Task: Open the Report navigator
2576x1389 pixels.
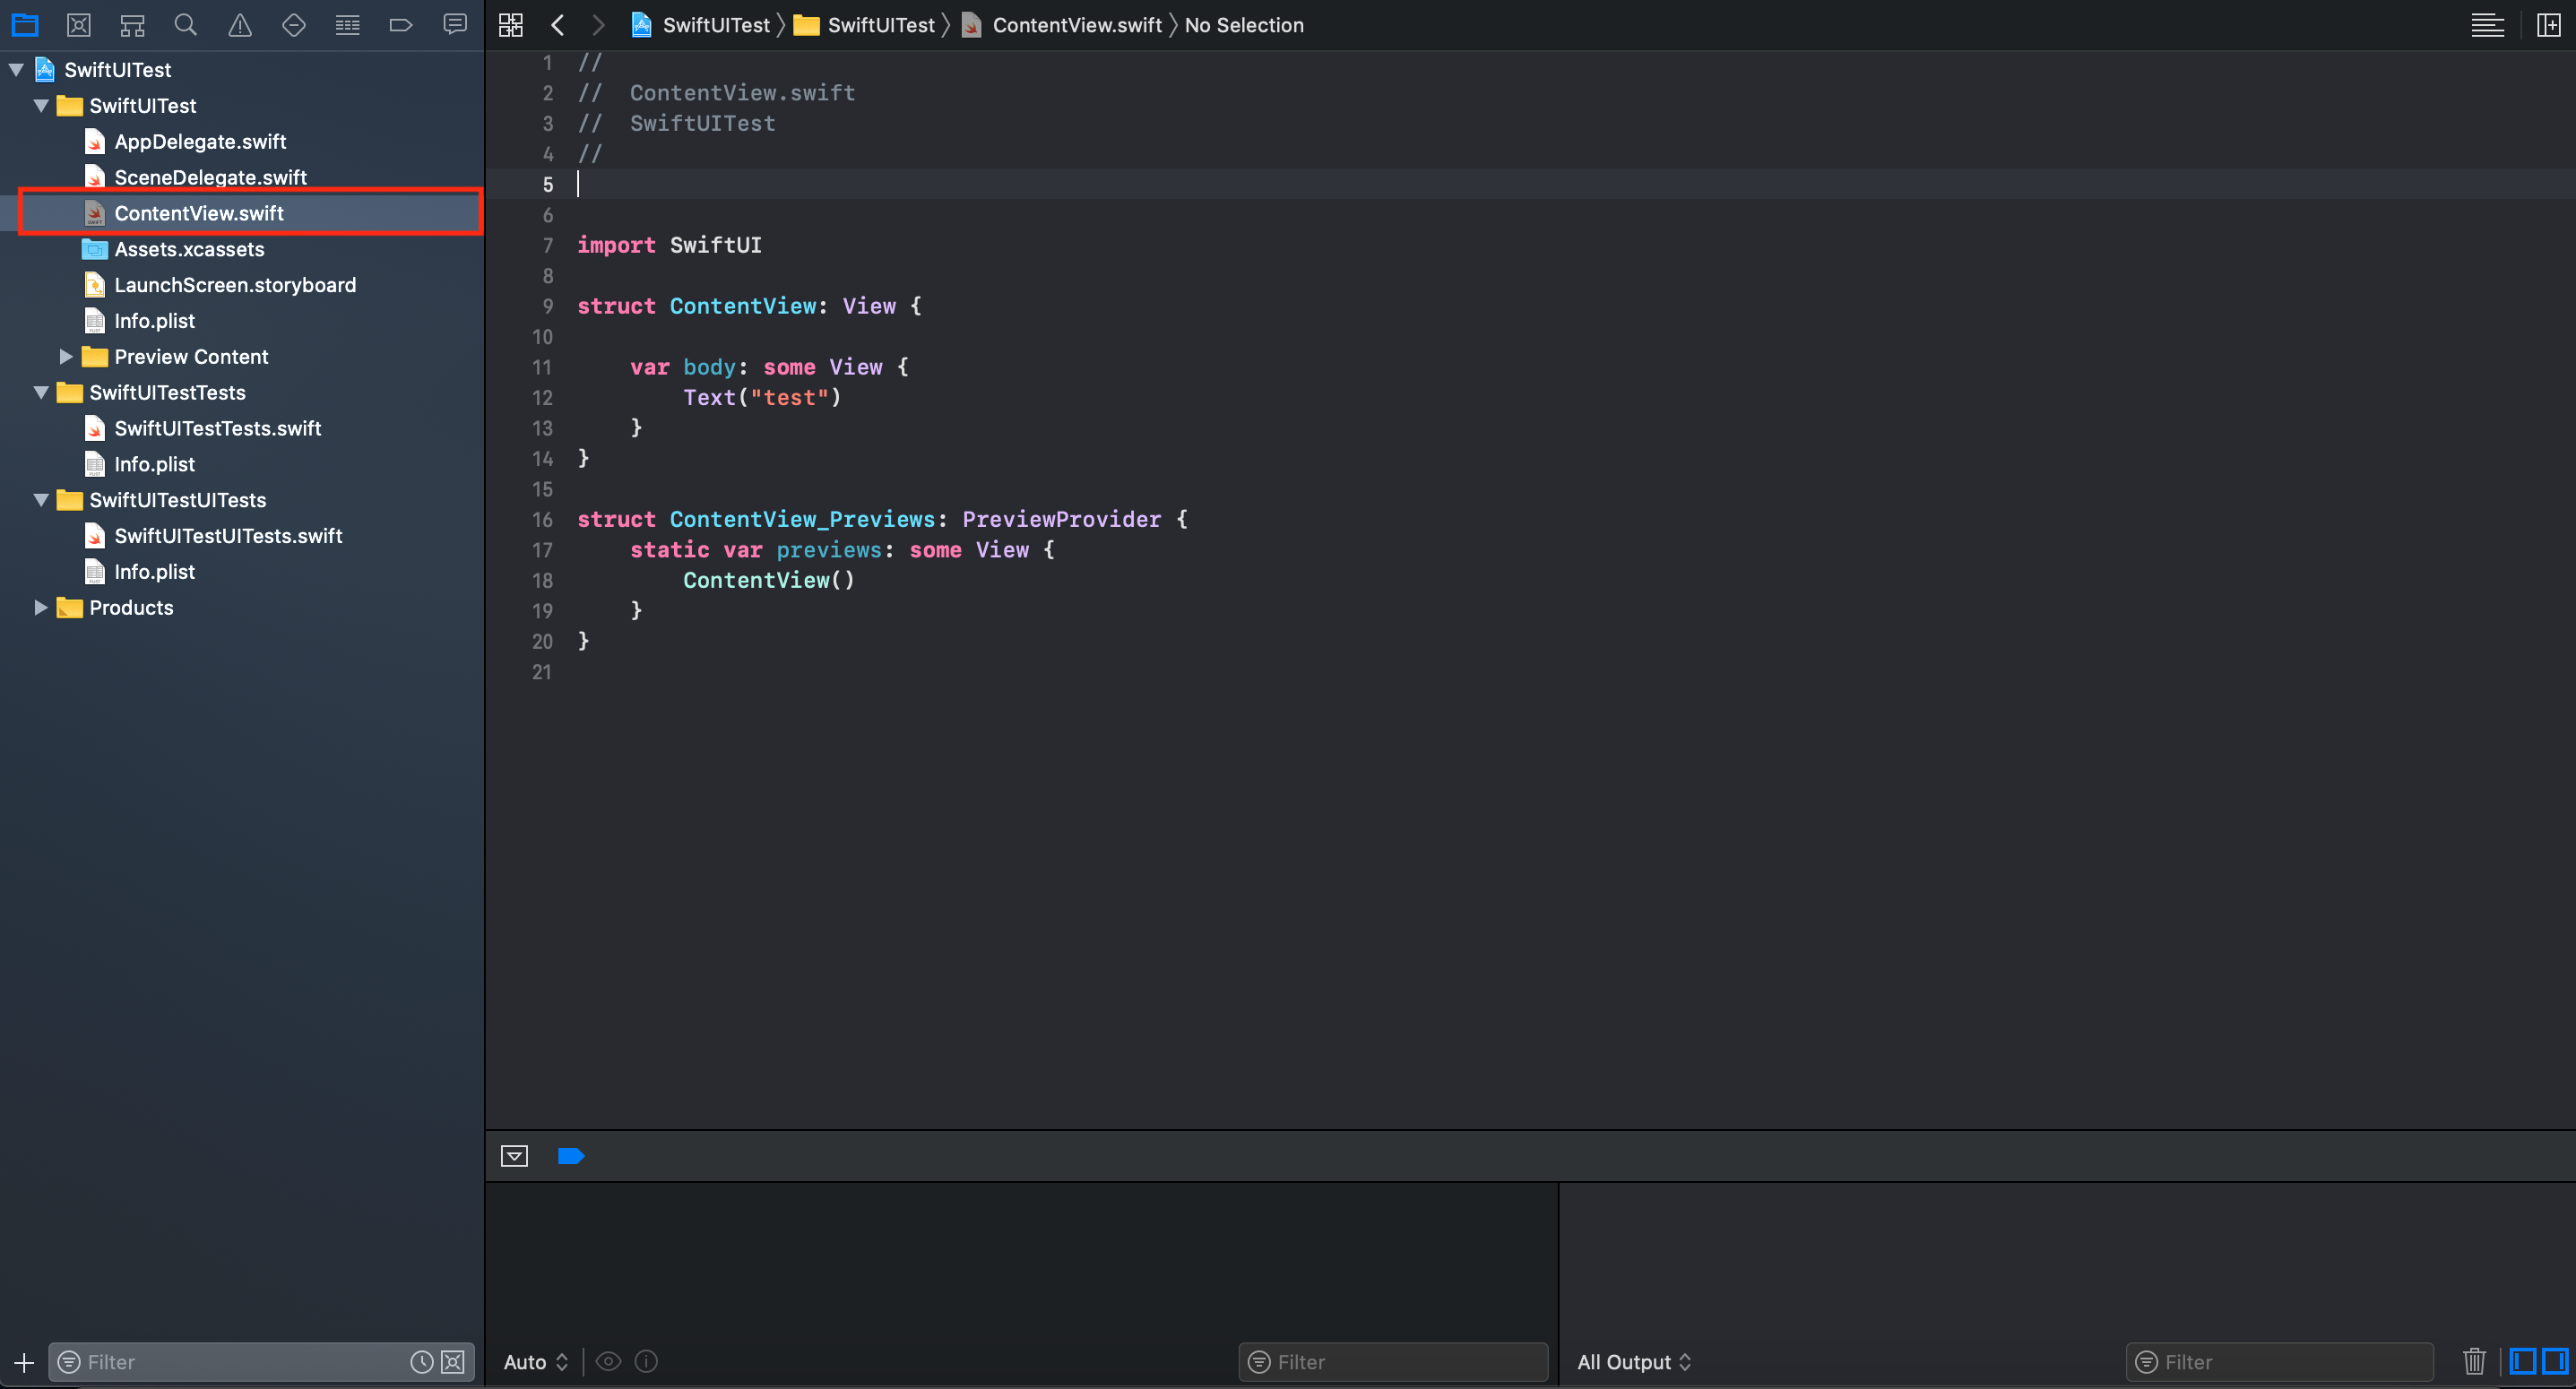Action: click(455, 25)
